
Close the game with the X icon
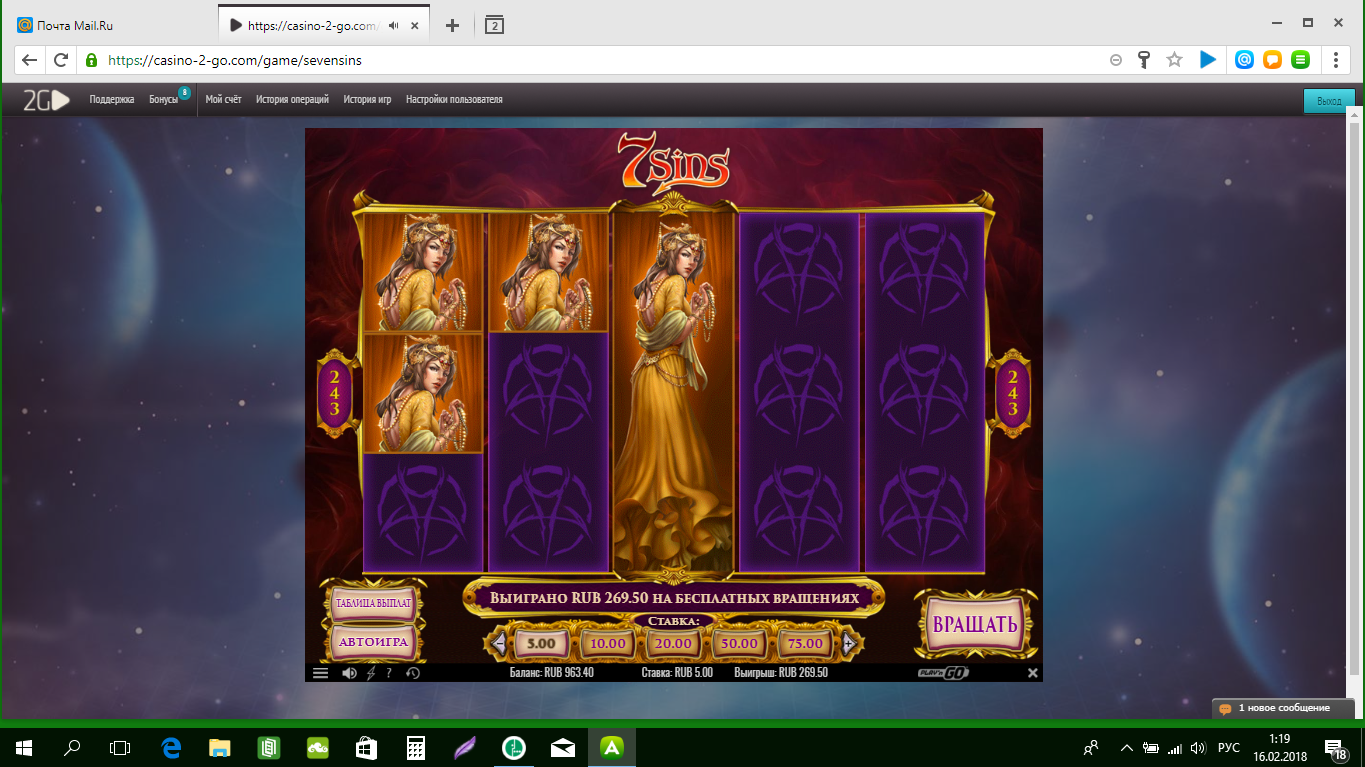(x=1033, y=673)
